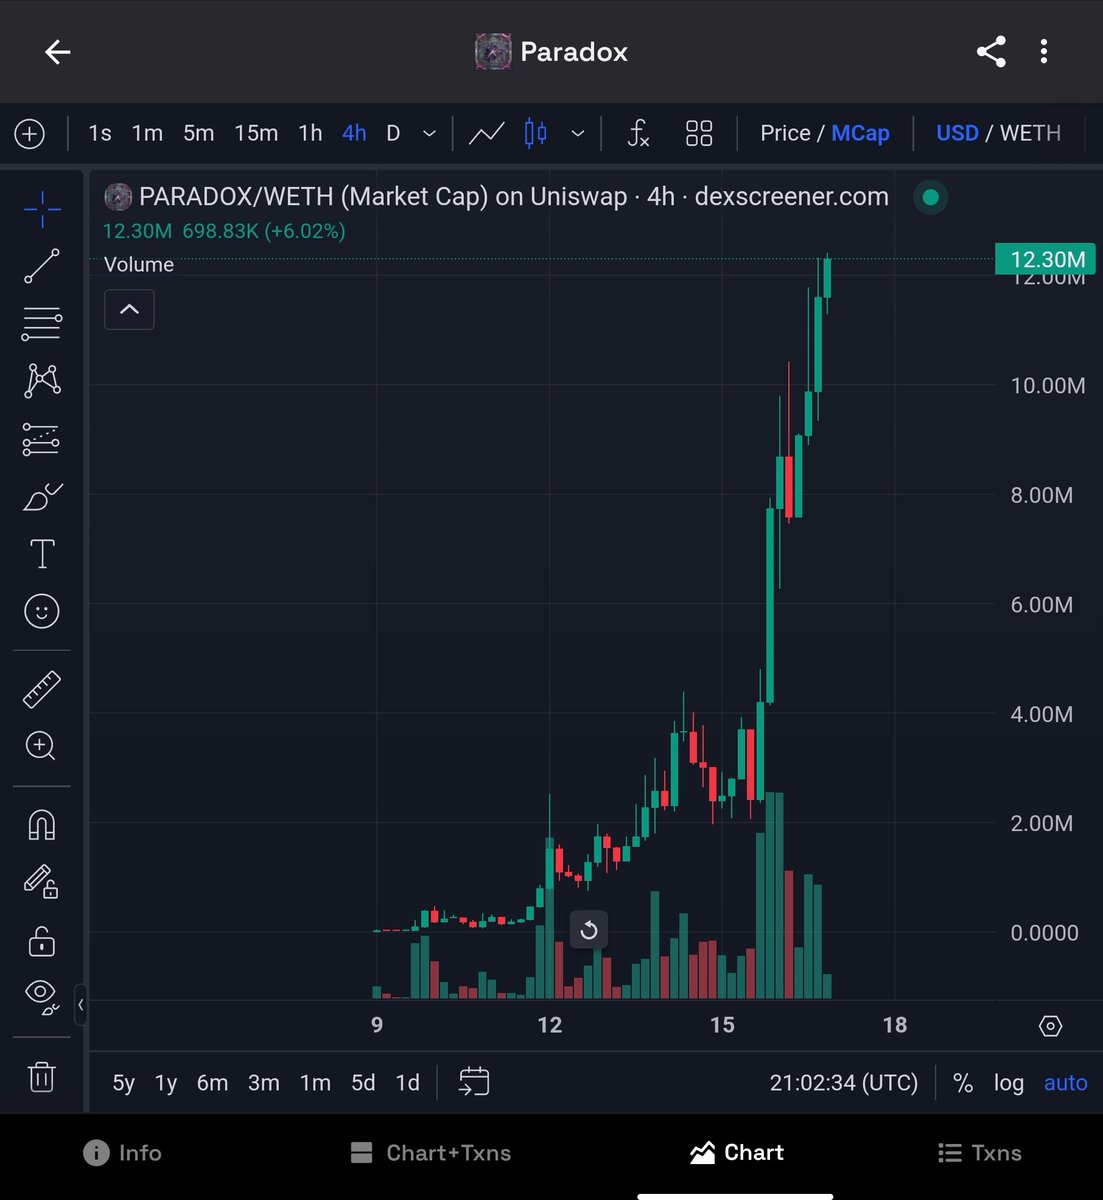The image size is (1103, 1200).
Task: Select the D daily timeframe
Action: (x=393, y=133)
